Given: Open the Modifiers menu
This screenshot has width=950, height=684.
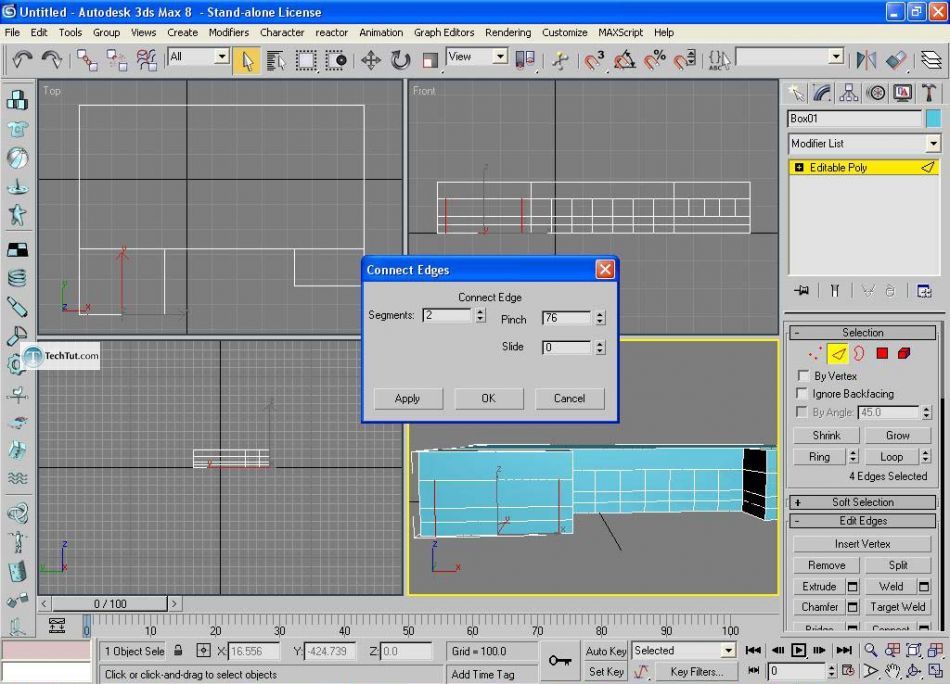Looking at the screenshot, I should pos(228,32).
